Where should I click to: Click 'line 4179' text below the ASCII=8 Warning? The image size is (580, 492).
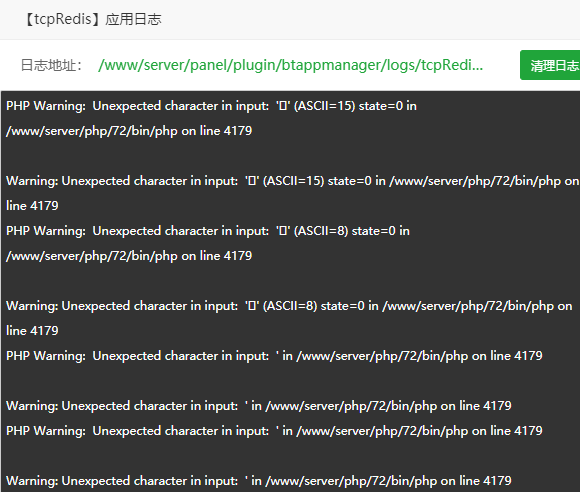pyautogui.click(x=32, y=331)
